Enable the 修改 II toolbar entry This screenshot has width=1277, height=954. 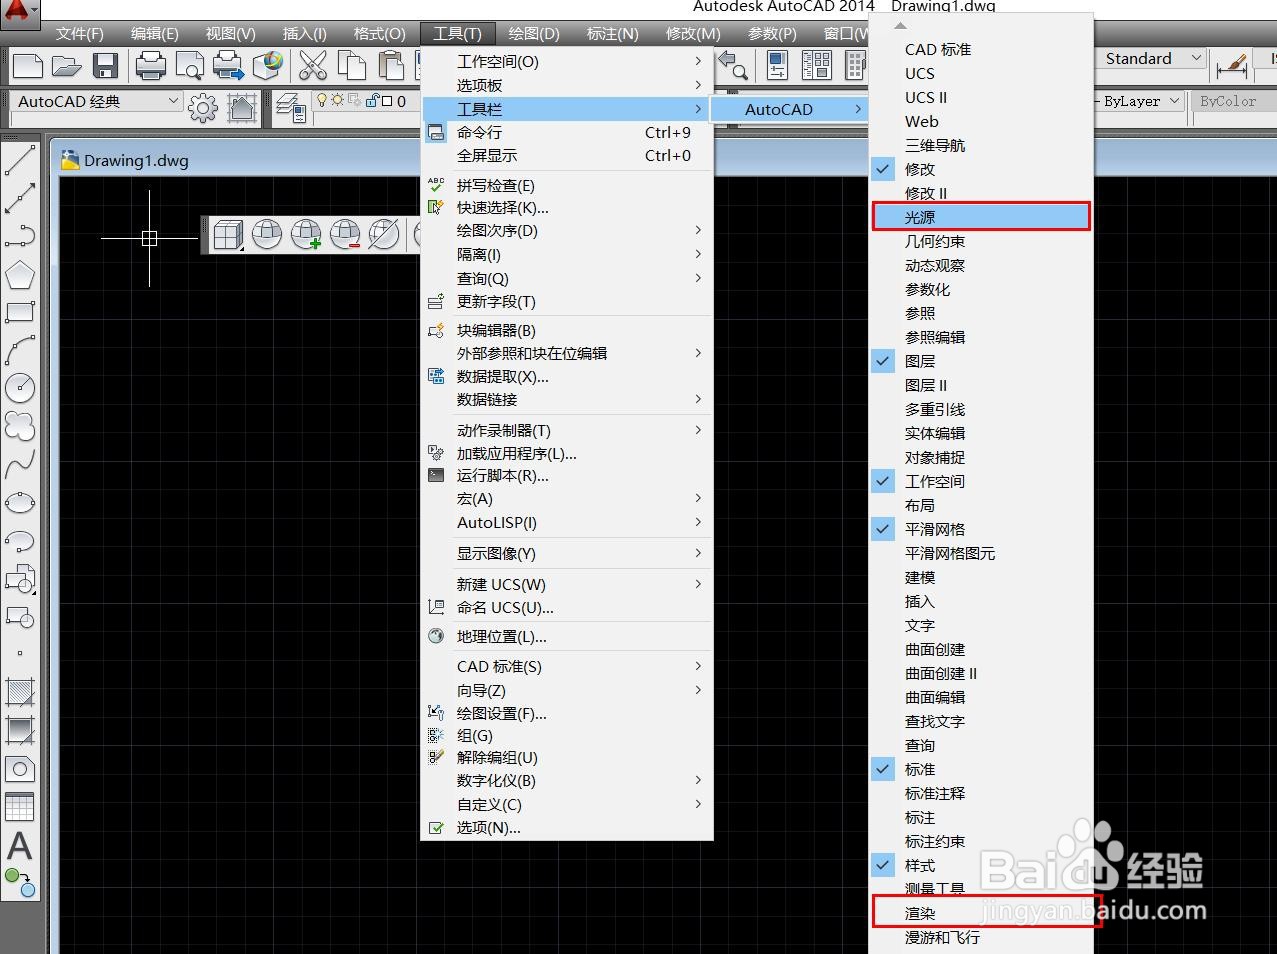pos(981,193)
